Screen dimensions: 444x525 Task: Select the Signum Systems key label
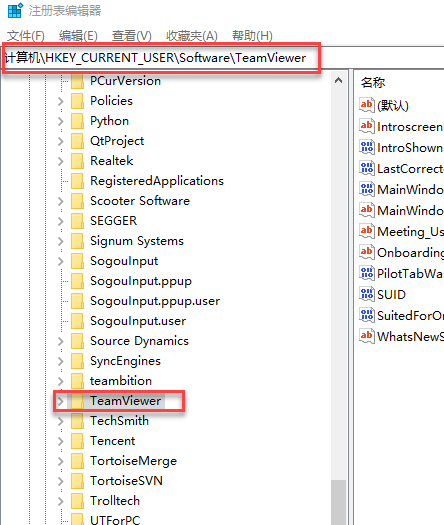coord(137,241)
